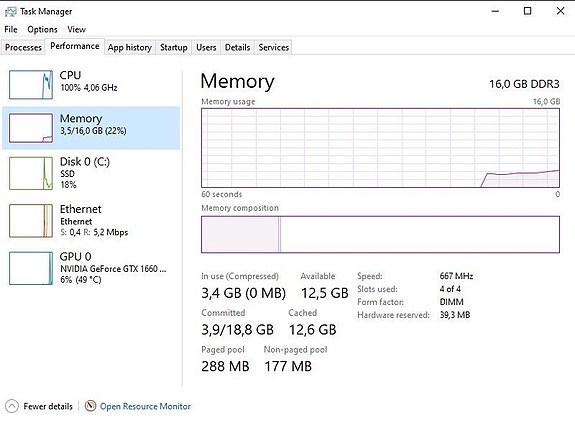Switch to the Processes tab

point(23,47)
